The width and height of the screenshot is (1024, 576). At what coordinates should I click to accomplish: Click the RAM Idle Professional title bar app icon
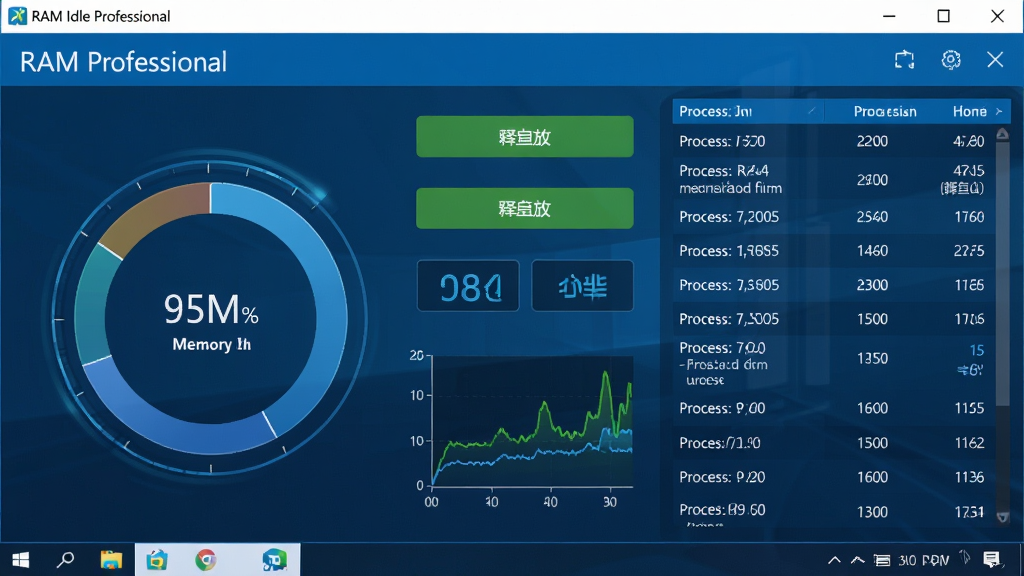[x=17, y=16]
